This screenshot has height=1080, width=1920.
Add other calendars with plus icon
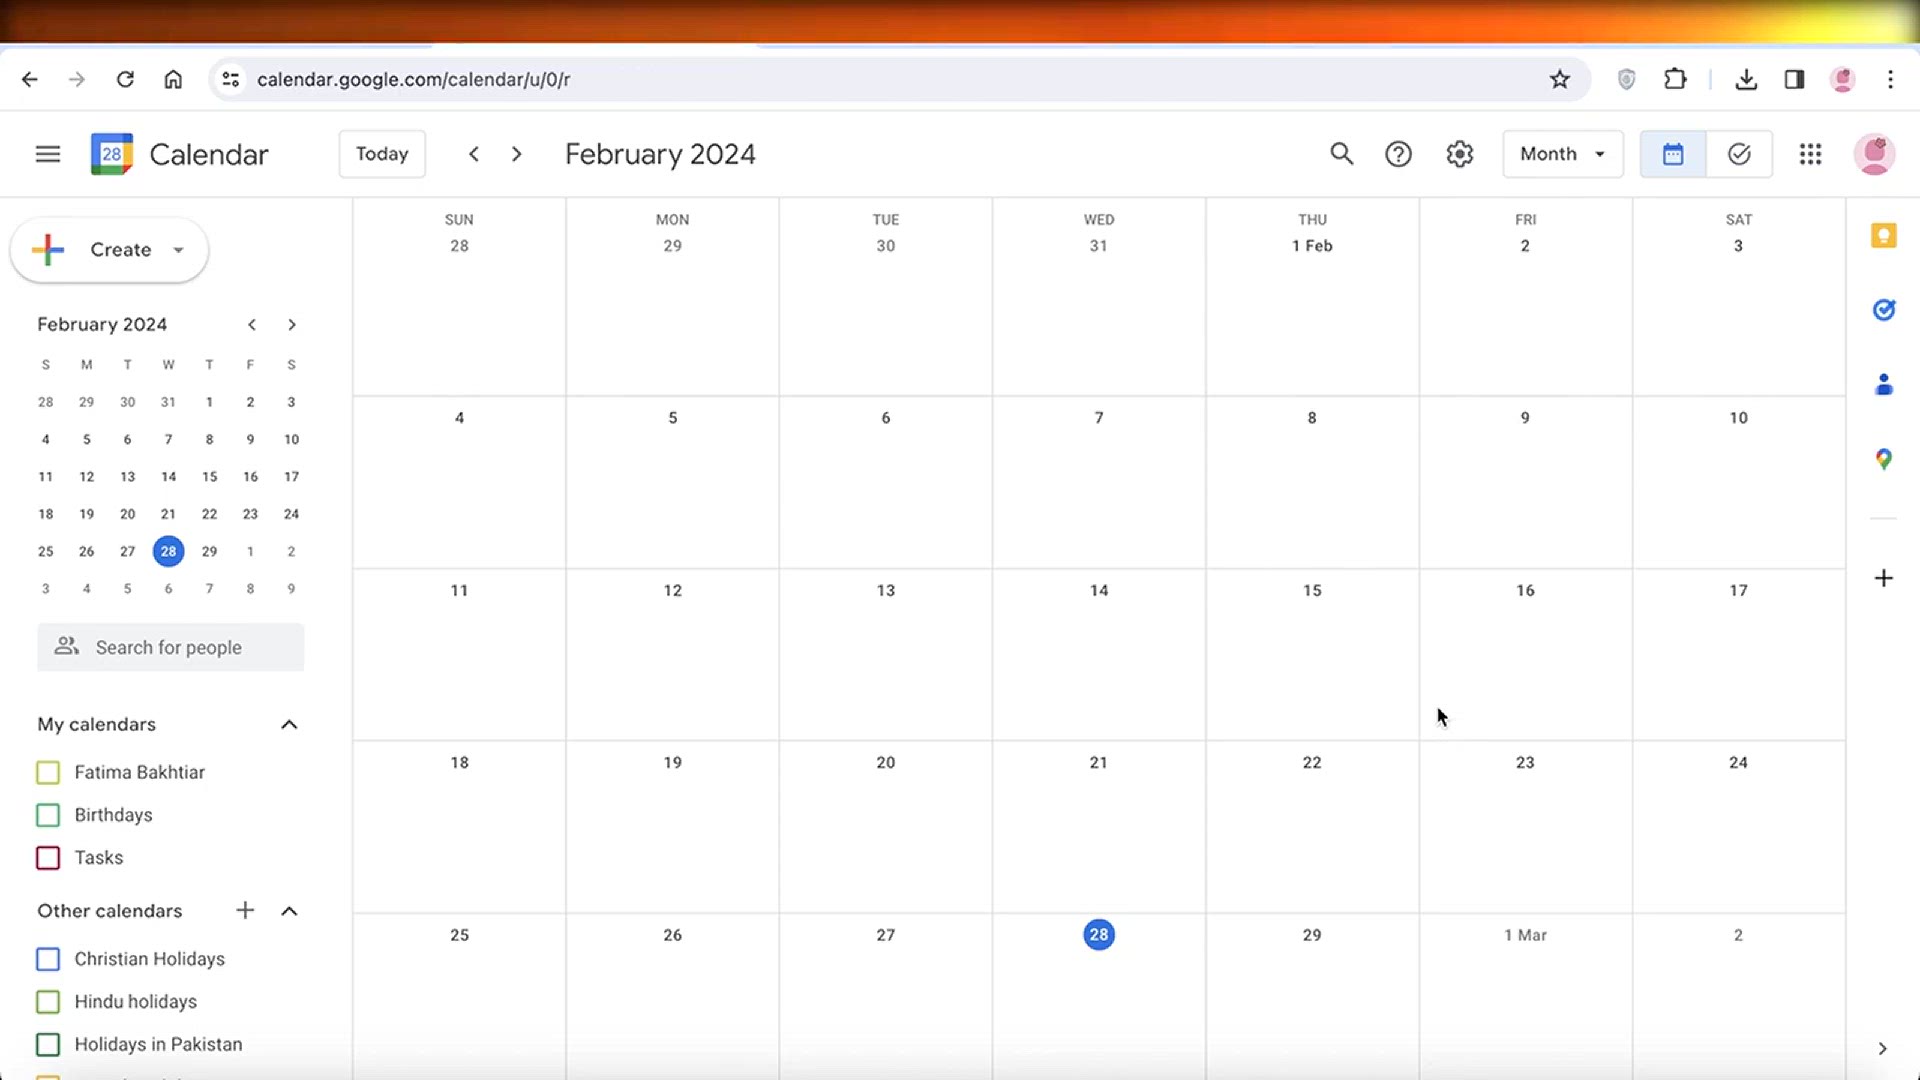(245, 910)
